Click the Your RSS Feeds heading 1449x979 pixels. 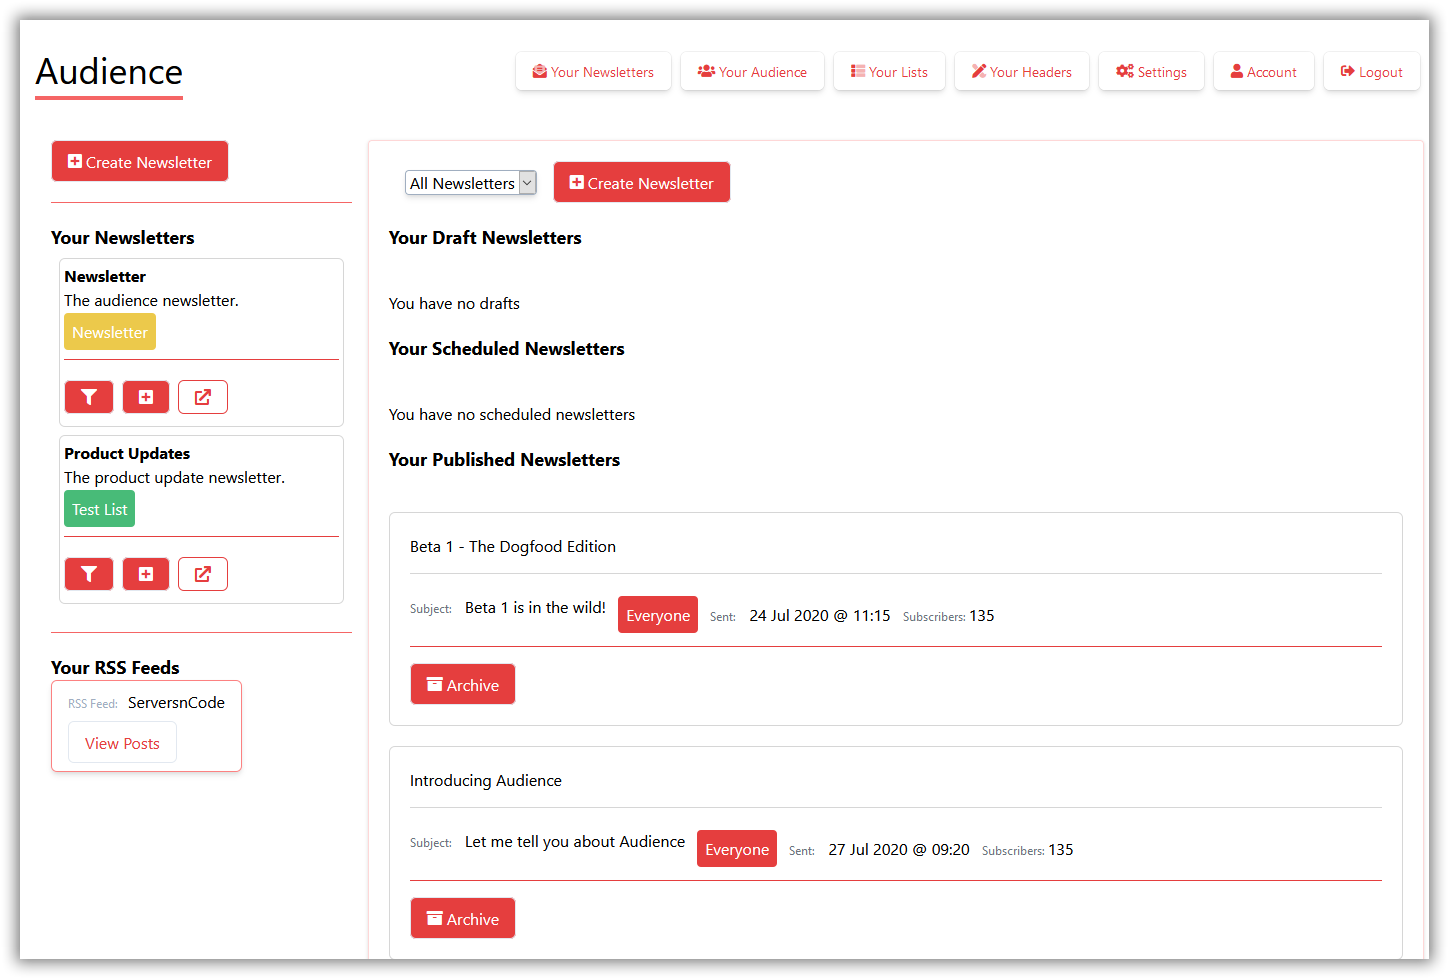tap(115, 667)
